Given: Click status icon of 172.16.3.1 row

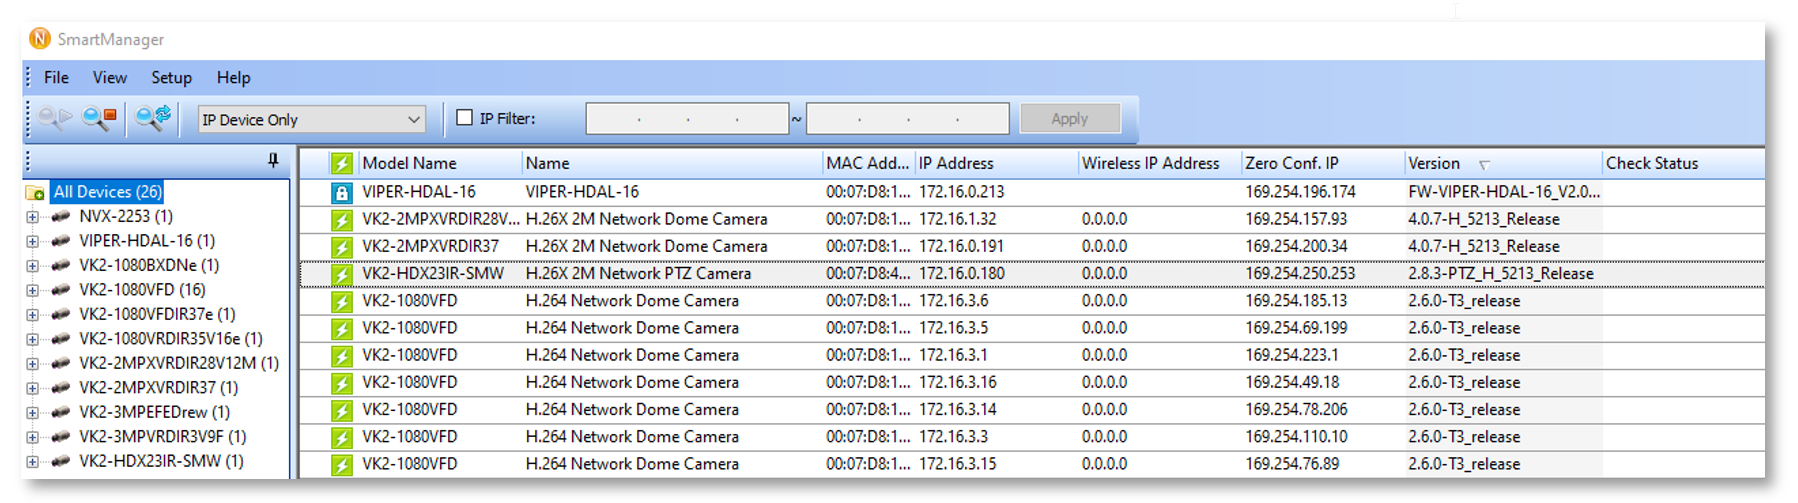Looking at the screenshot, I should 342,356.
